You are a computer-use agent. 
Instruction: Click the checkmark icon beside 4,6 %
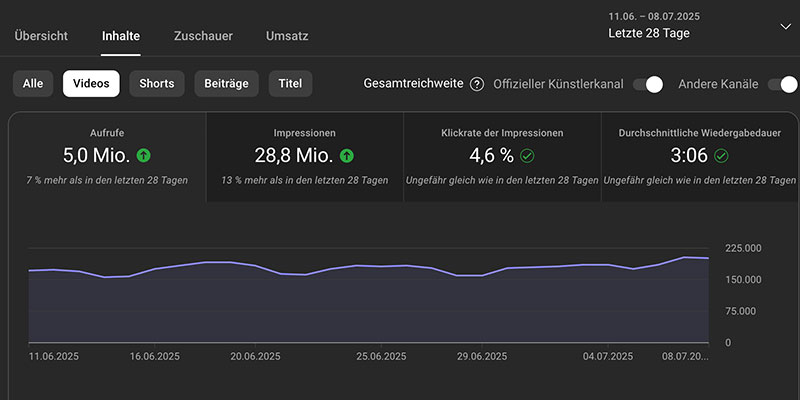click(x=527, y=155)
